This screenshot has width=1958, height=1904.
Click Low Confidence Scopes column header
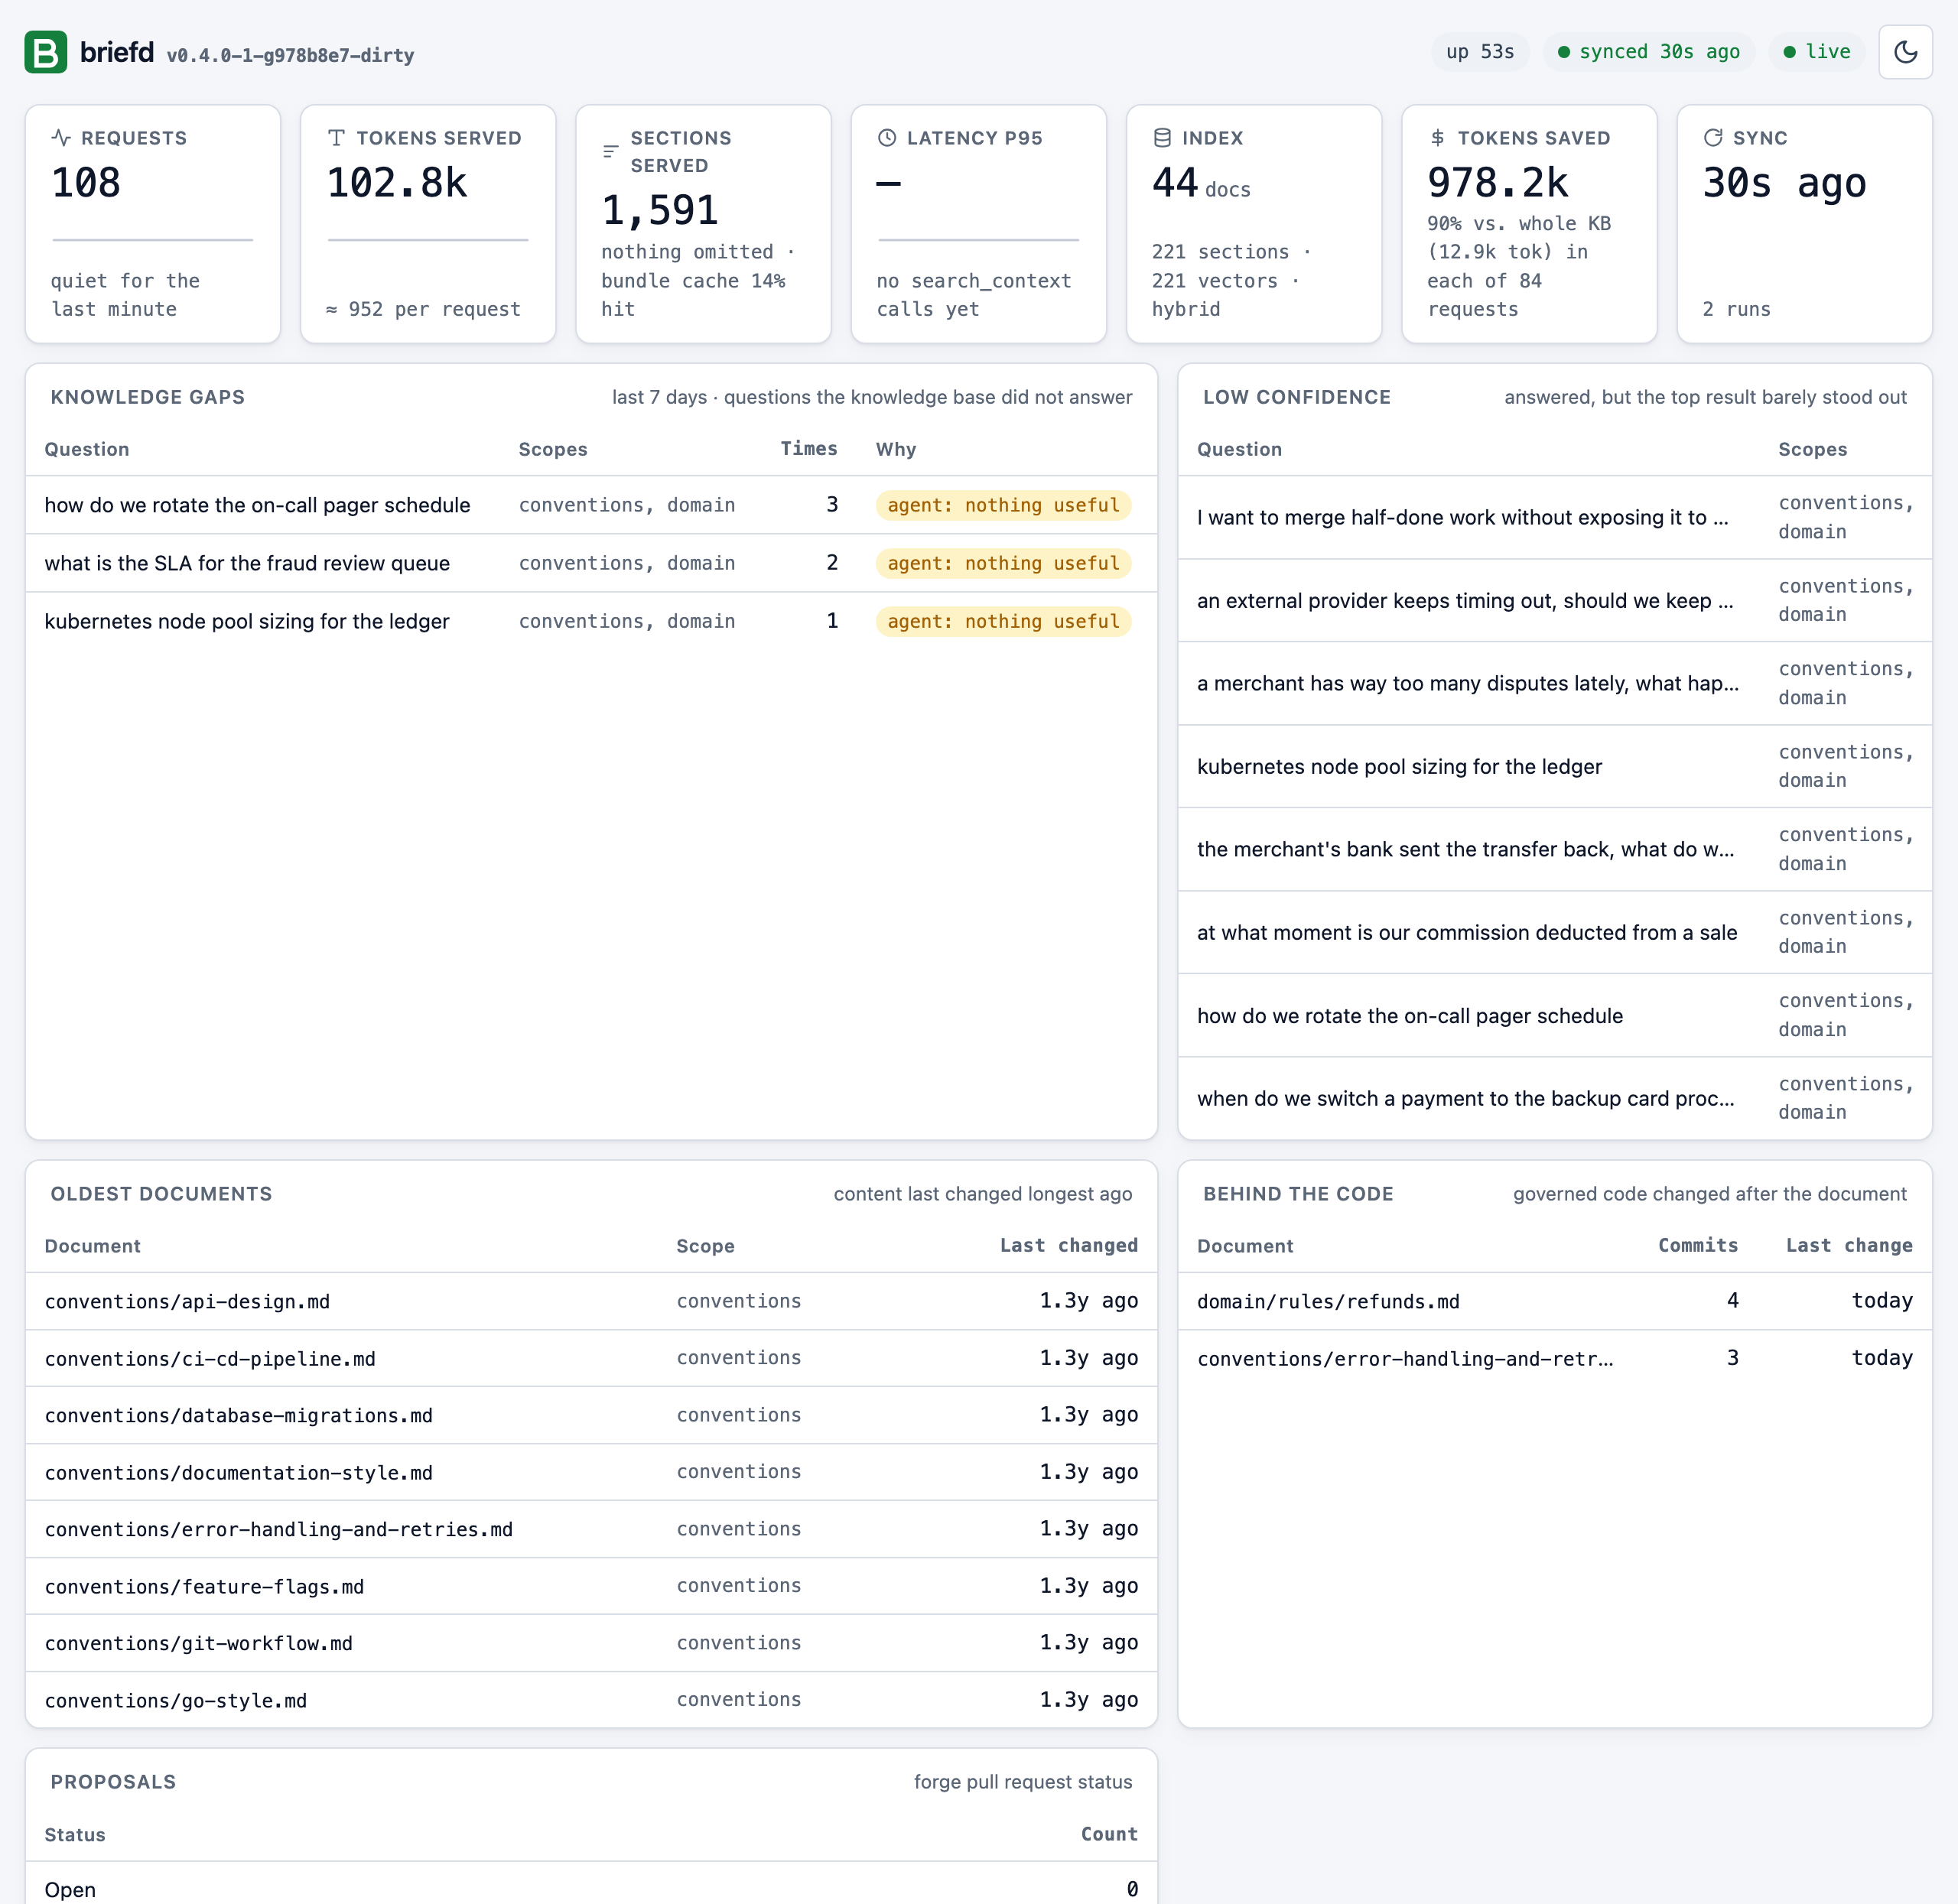pyautogui.click(x=1812, y=449)
